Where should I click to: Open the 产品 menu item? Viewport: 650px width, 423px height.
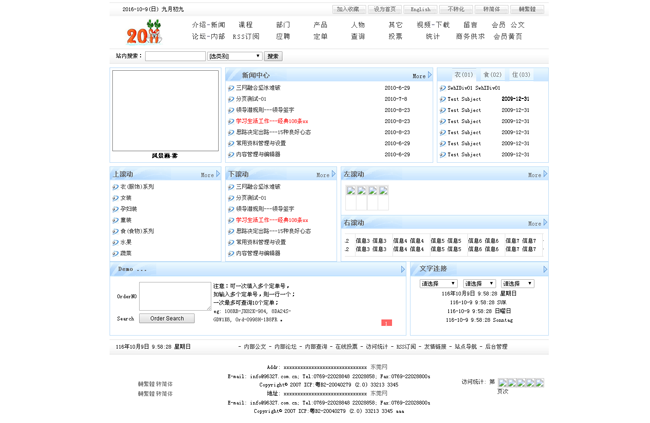pos(320,25)
